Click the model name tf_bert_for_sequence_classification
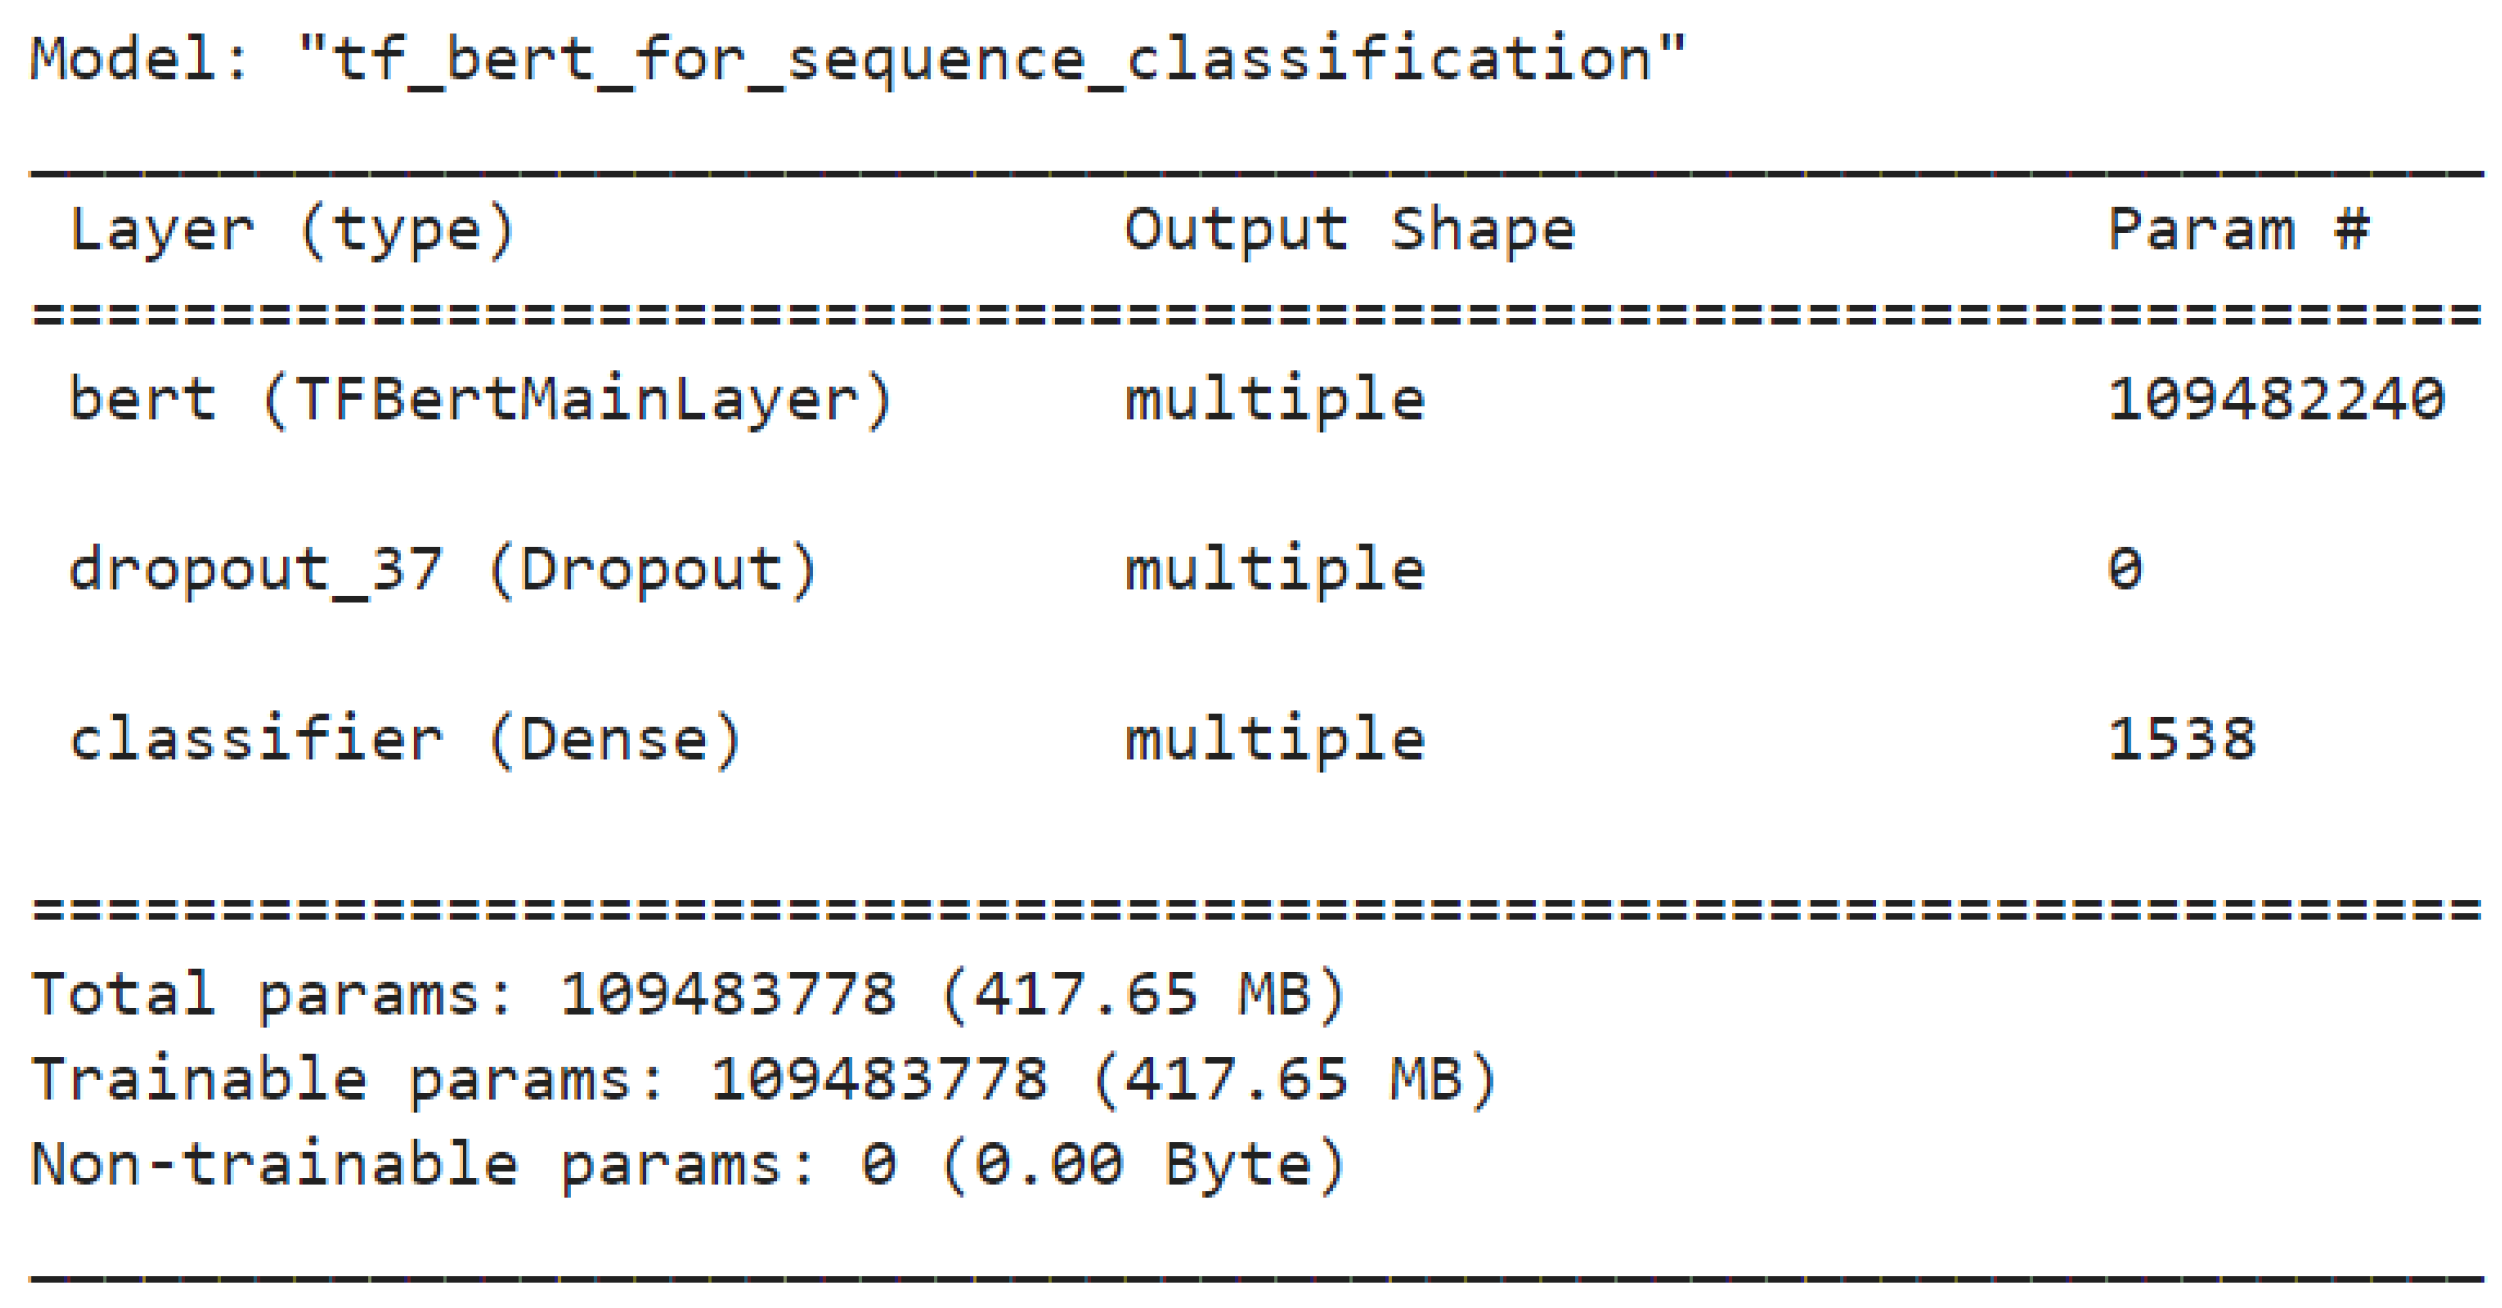This screenshot has width=2502, height=1308. 990,60
